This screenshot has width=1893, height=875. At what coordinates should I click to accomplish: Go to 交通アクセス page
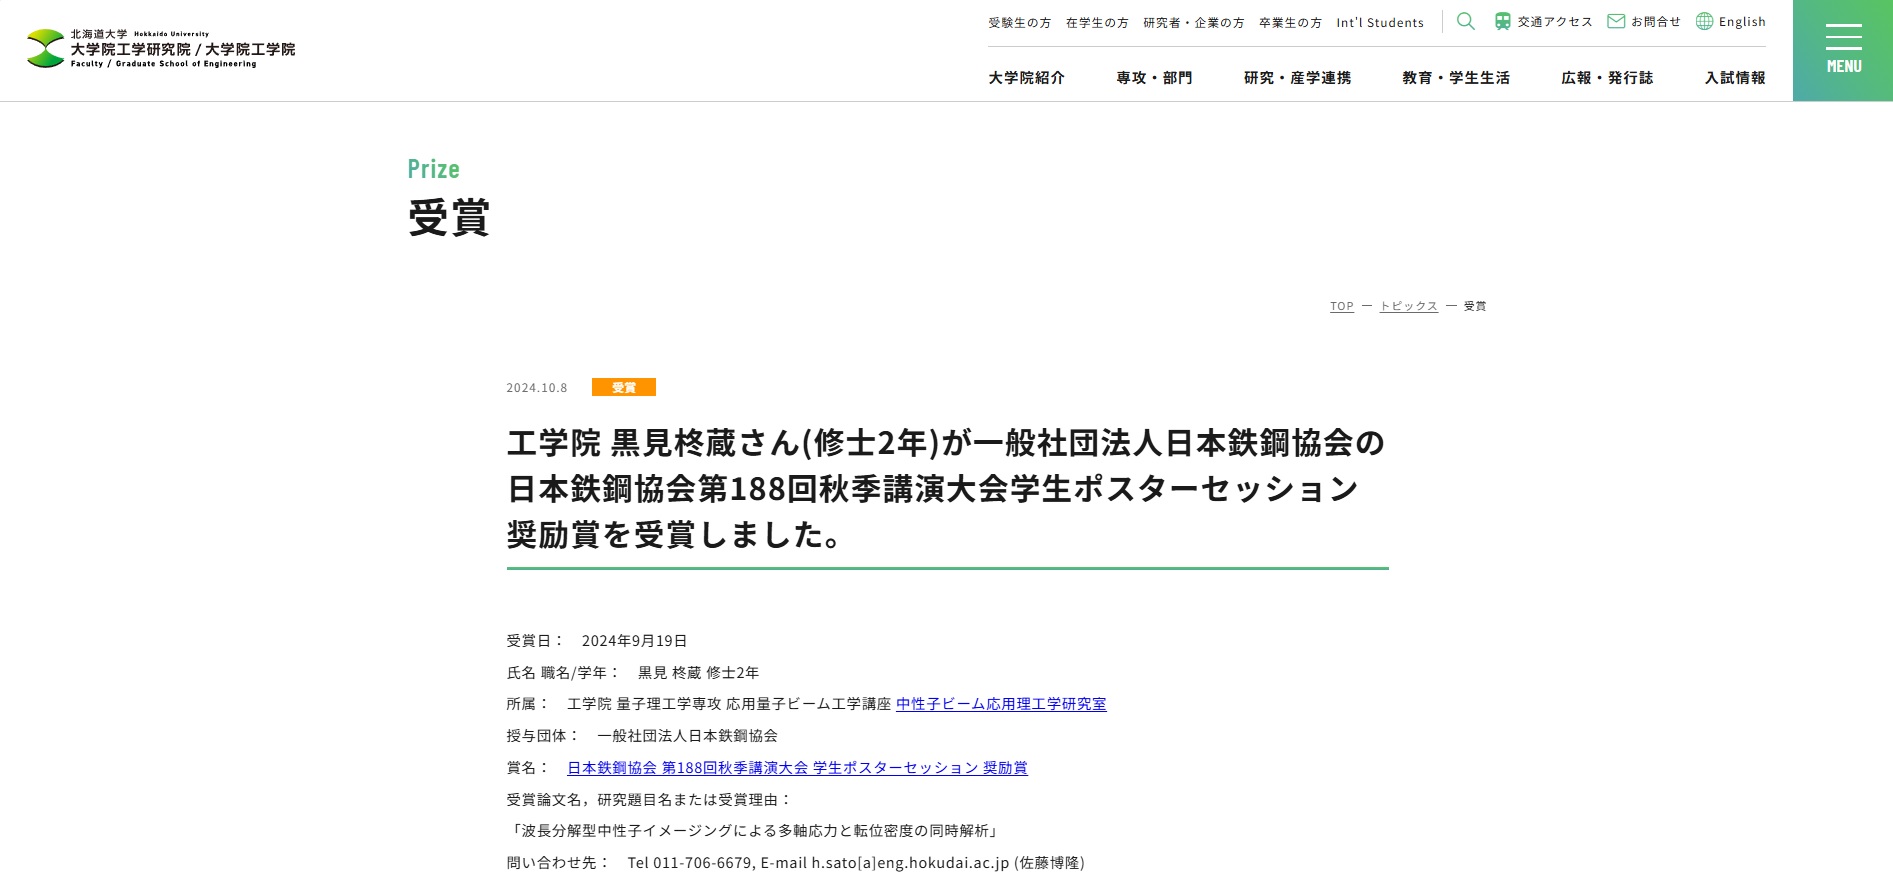point(1555,22)
